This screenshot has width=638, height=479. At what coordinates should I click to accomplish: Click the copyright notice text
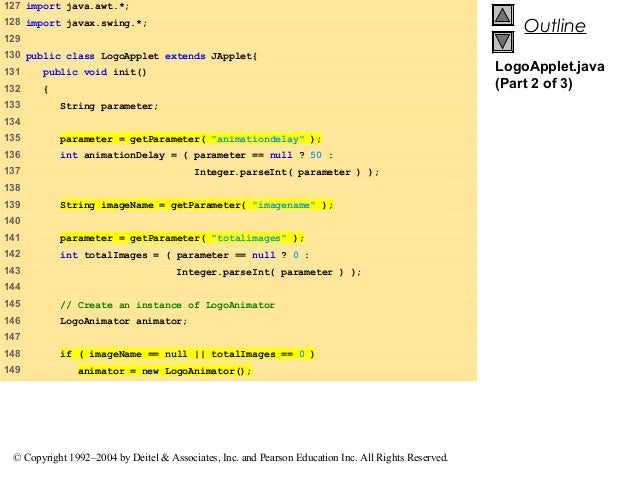point(231,458)
